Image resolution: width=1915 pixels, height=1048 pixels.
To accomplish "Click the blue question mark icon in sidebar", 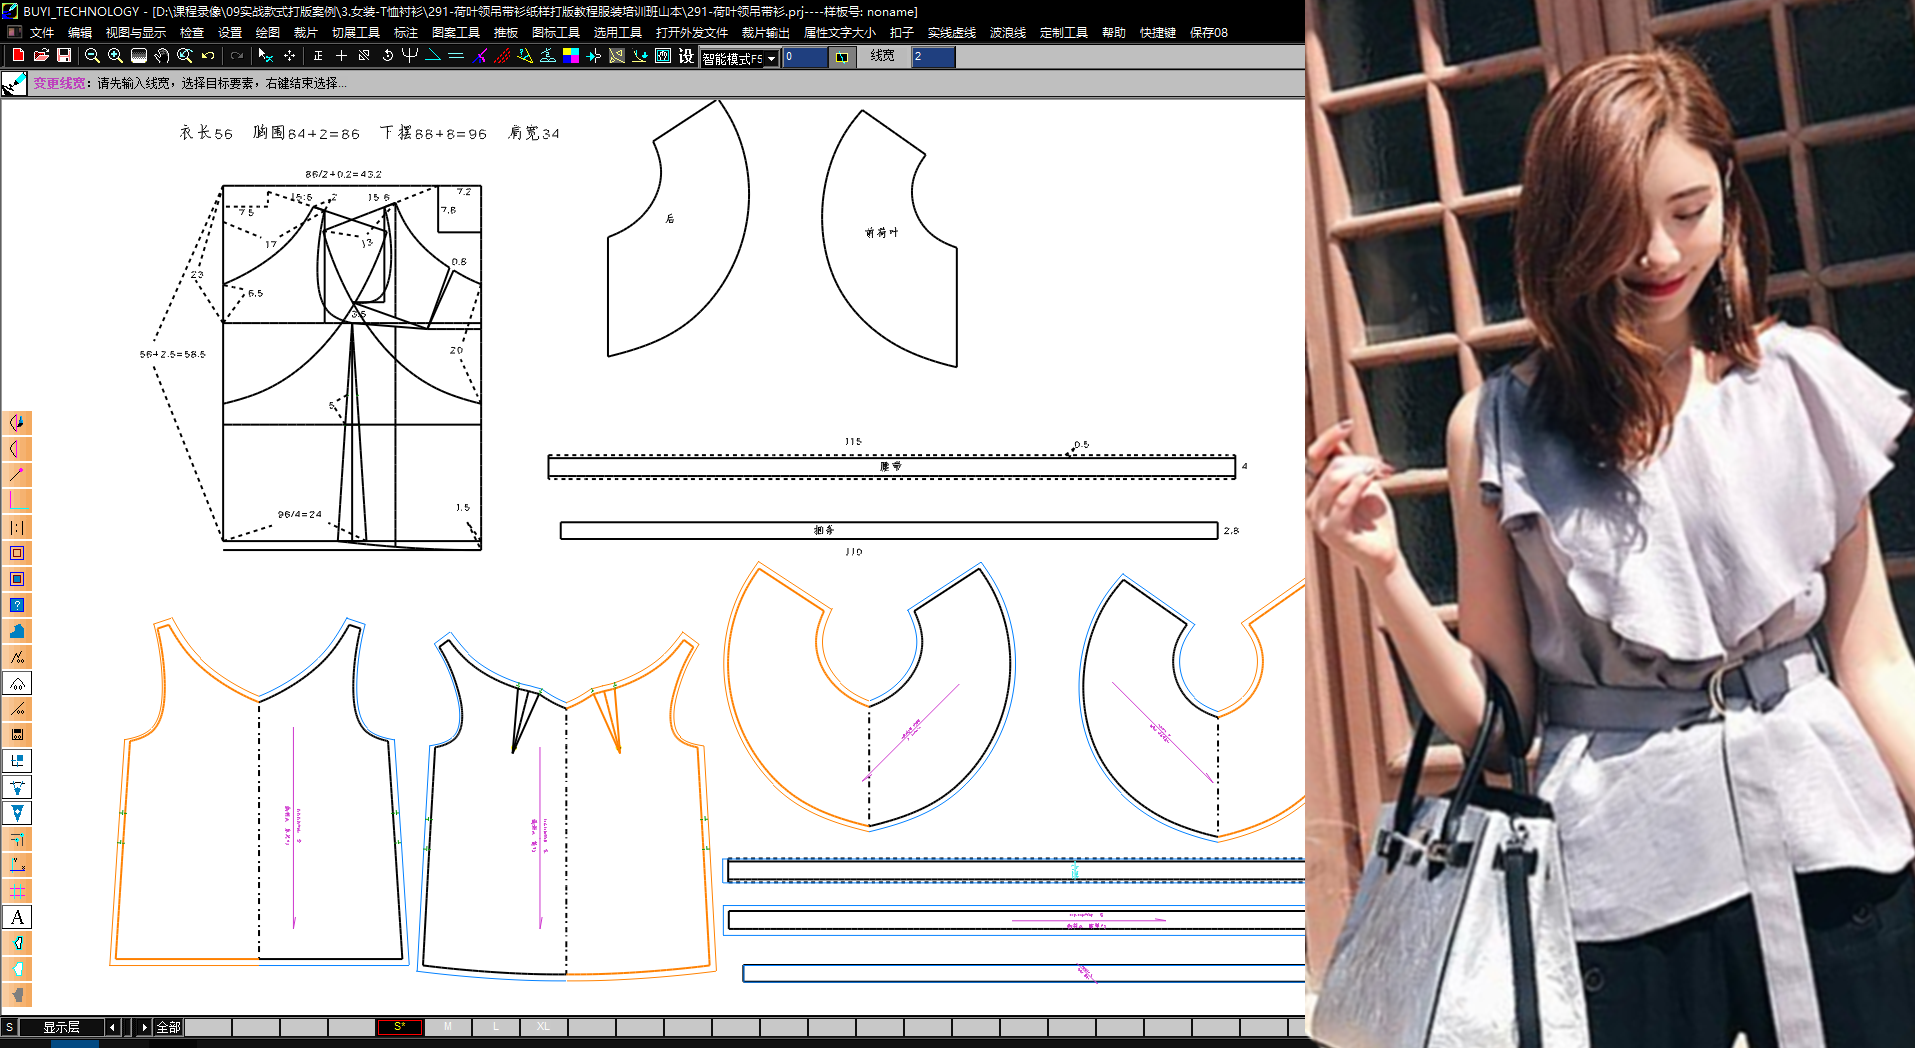I will click(17, 605).
